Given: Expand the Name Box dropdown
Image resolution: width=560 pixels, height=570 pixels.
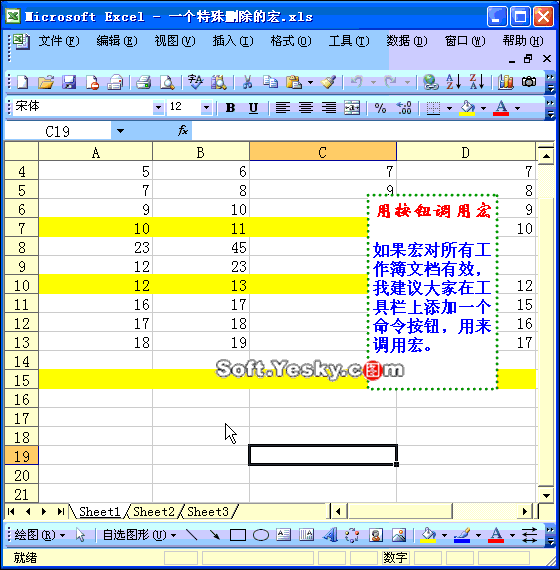Looking at the screenshot, I should (120, 131).
